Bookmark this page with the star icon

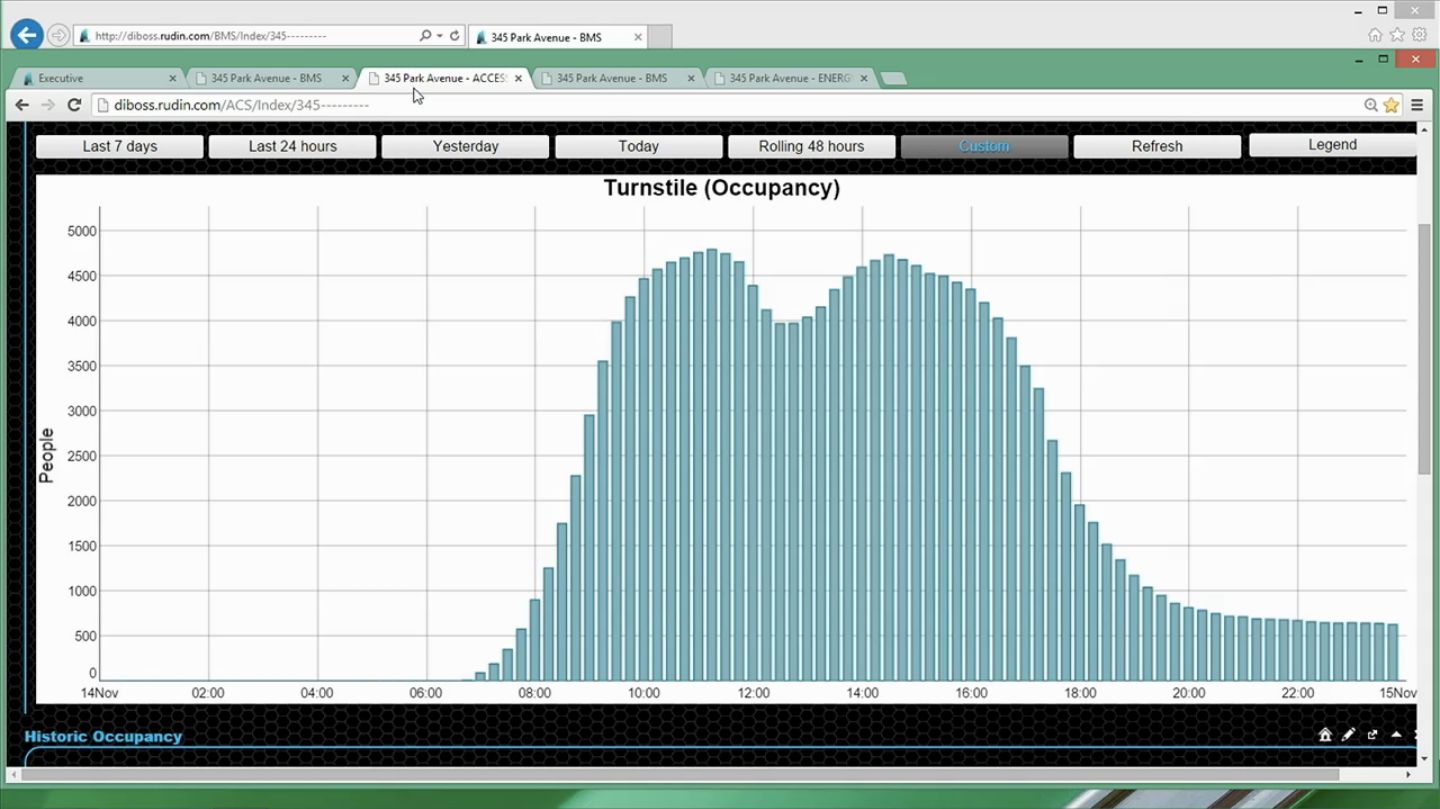pos(1391,105)
